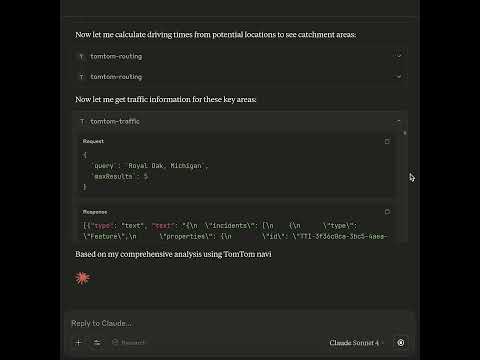Expand the second tomtom-routing chevron

pyautogui.click(x=399, y=77)
